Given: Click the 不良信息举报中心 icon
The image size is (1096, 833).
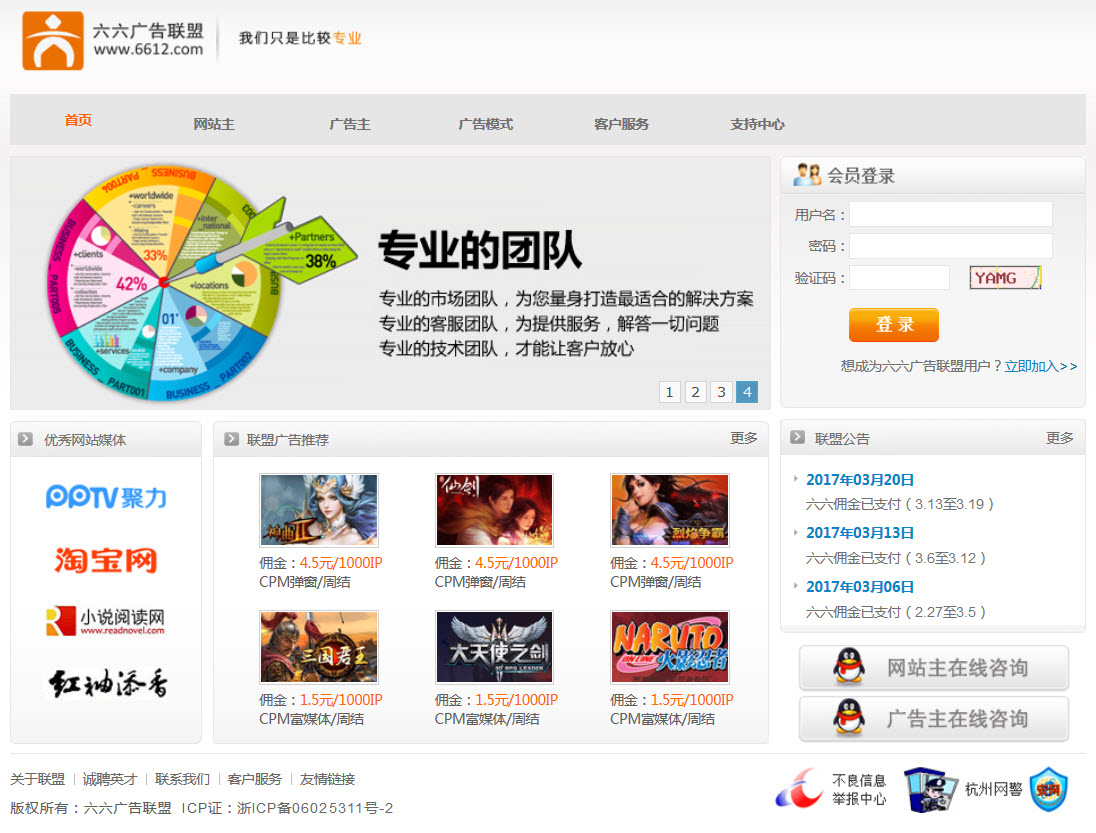Looking at the screenshot, I should 832,789.
